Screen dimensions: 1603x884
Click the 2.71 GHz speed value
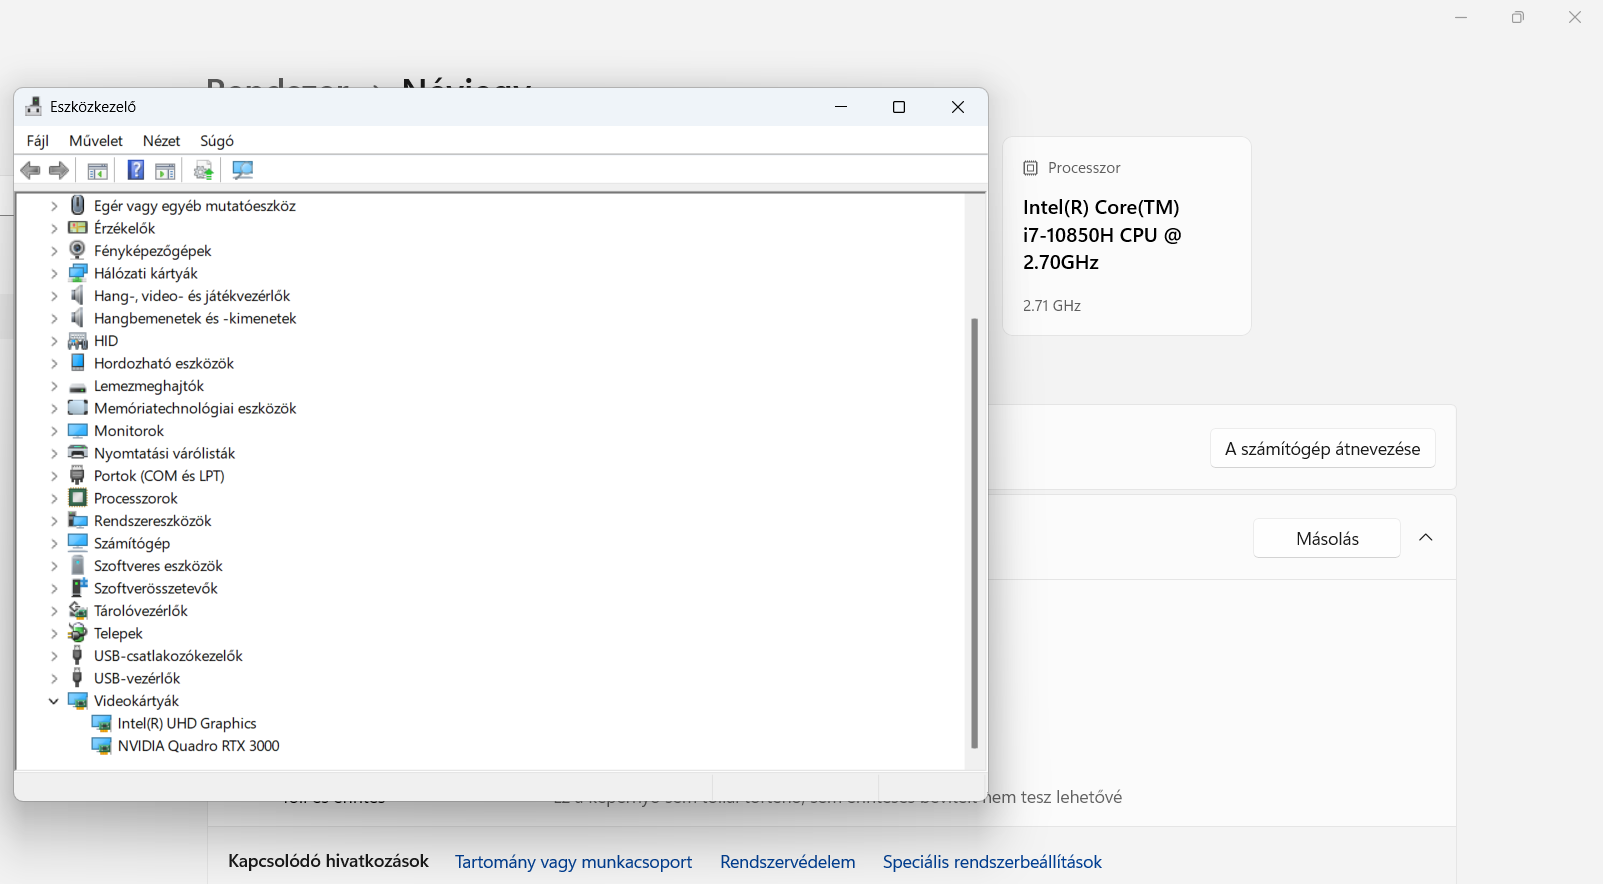[1052, 306]
